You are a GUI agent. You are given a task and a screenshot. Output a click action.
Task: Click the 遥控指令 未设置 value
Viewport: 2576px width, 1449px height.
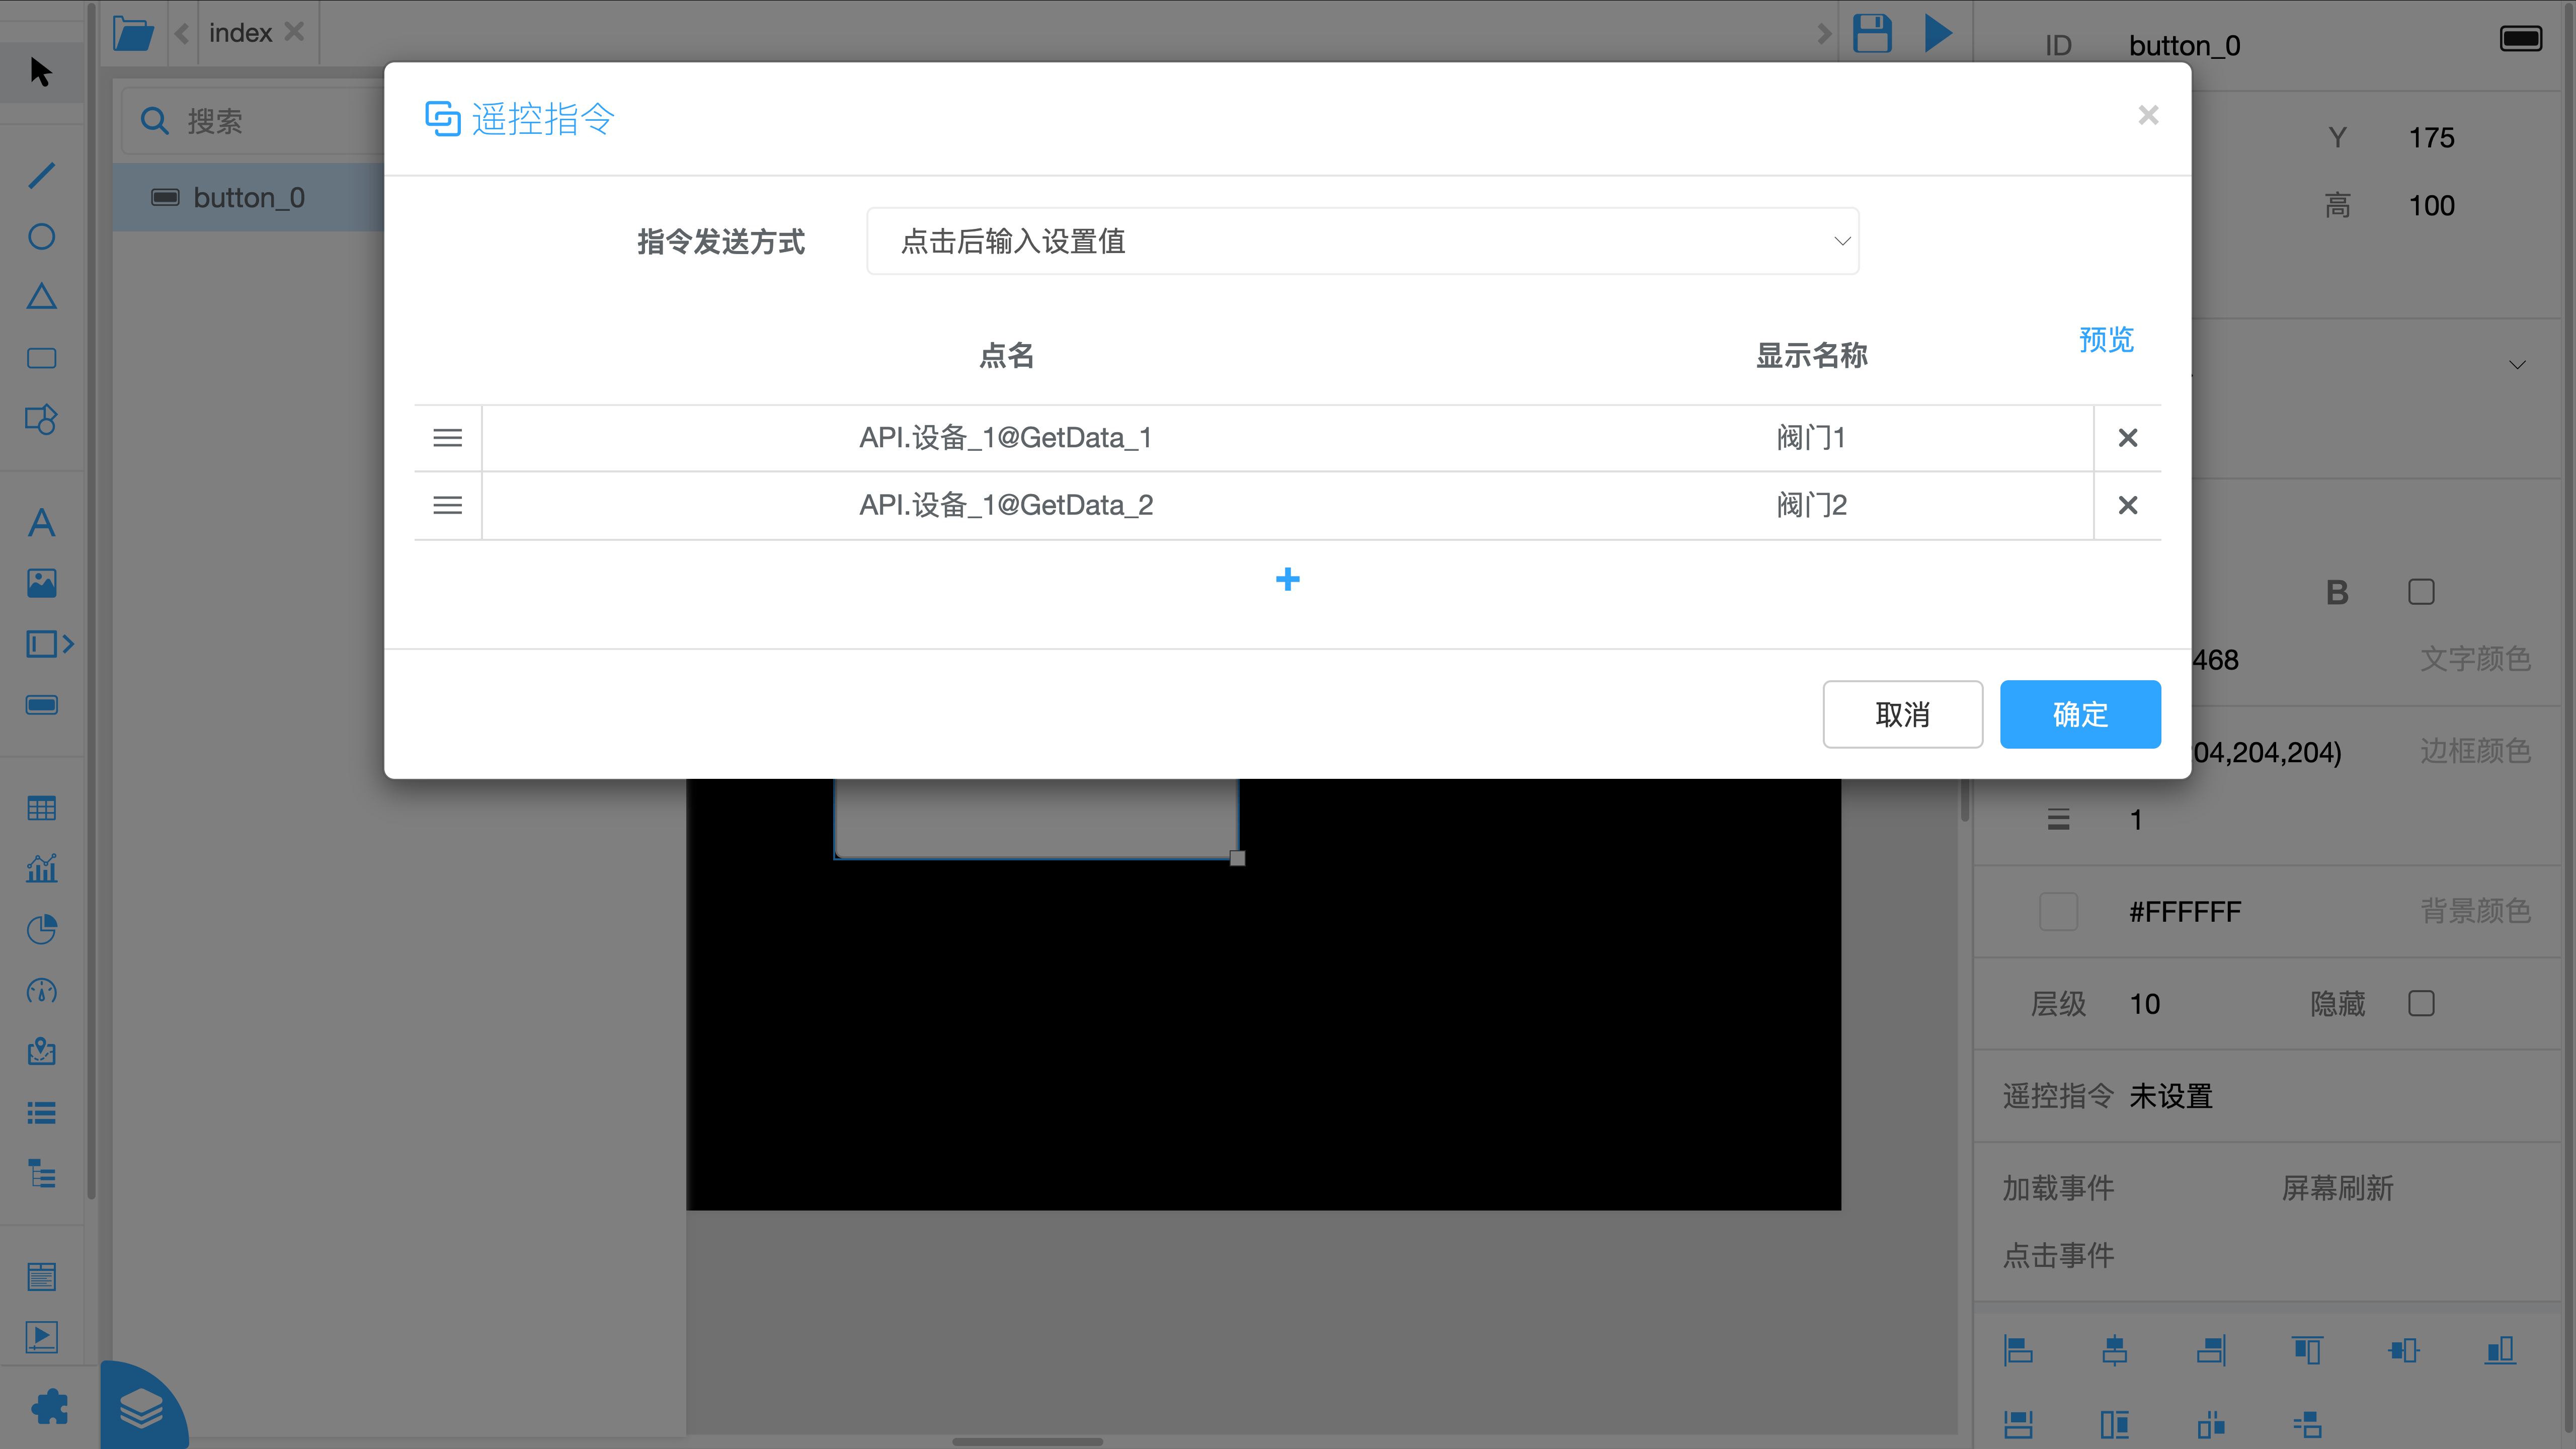(2170, 1096)
